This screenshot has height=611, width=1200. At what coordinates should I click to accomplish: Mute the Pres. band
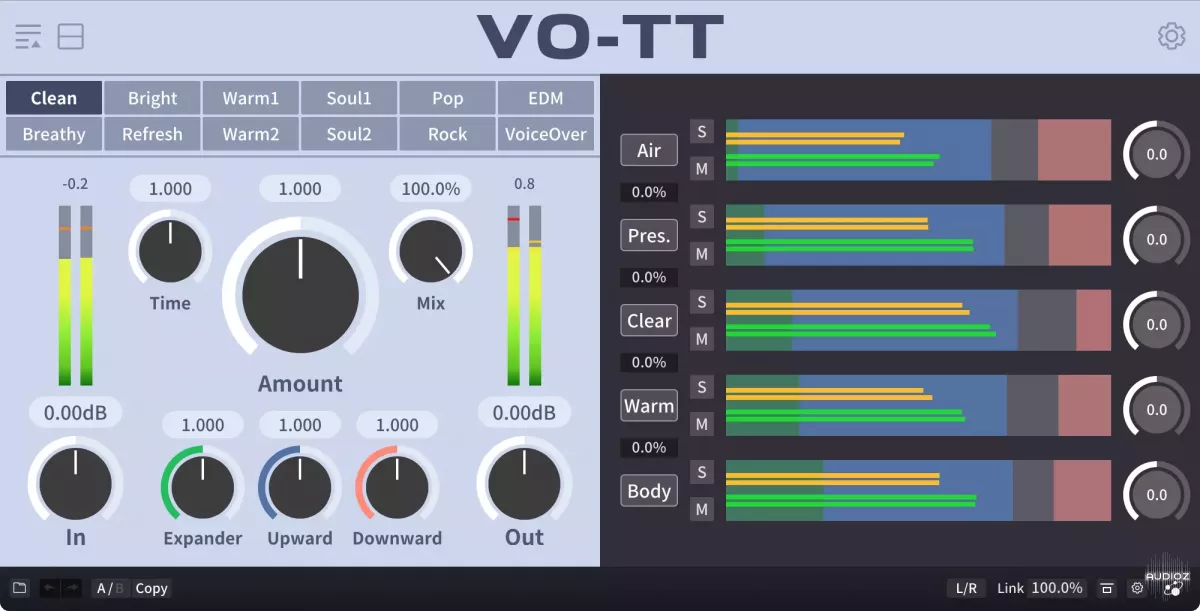(x=702, y=254)
